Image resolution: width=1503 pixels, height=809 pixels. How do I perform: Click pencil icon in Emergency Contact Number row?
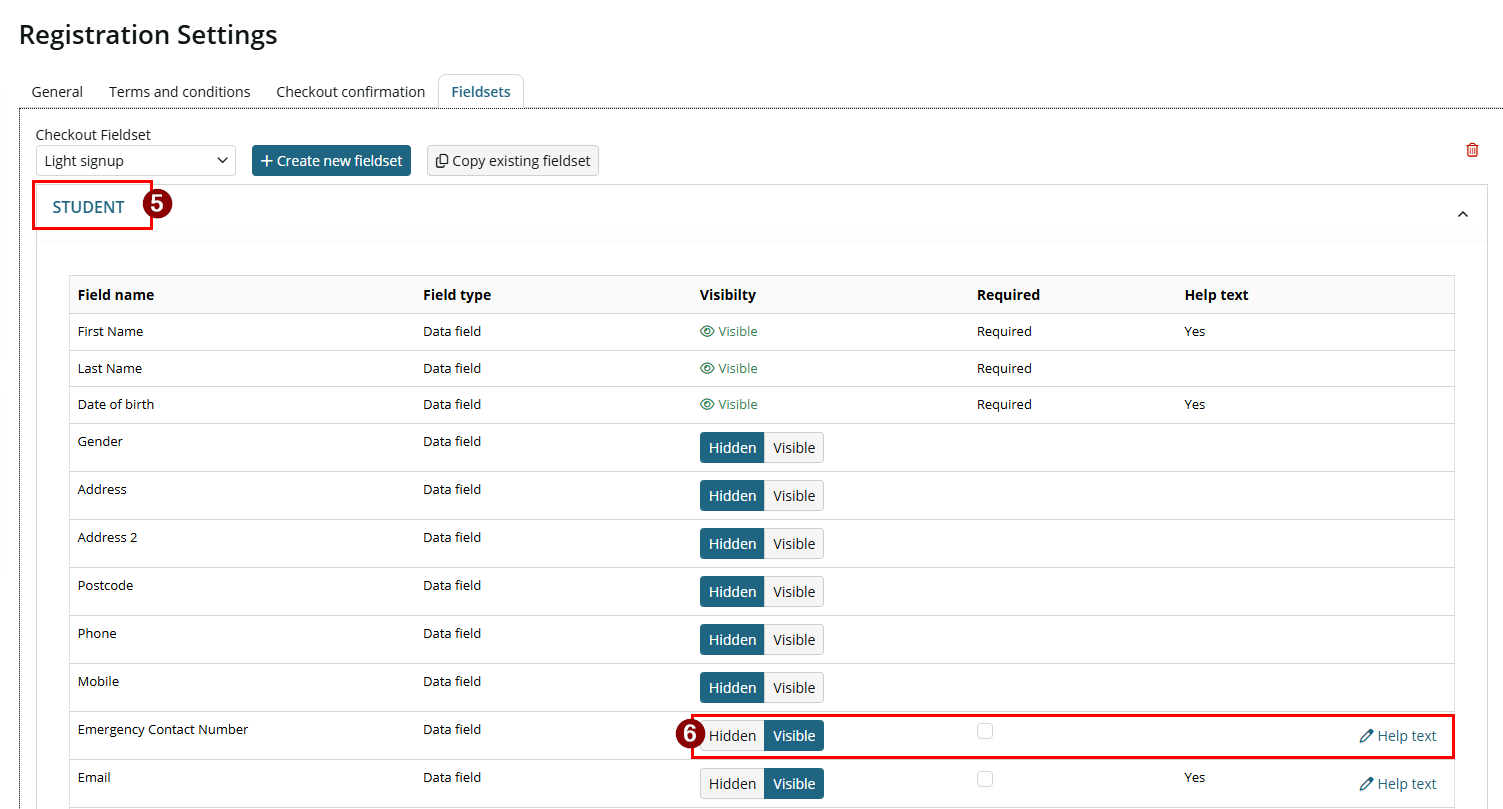[1366, 736]
